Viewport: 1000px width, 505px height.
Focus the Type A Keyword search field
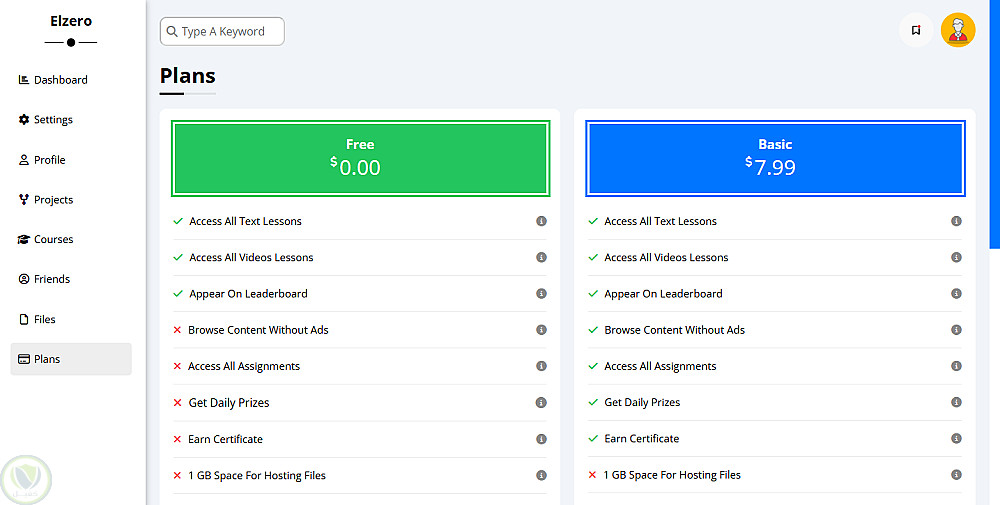[230, 32]
